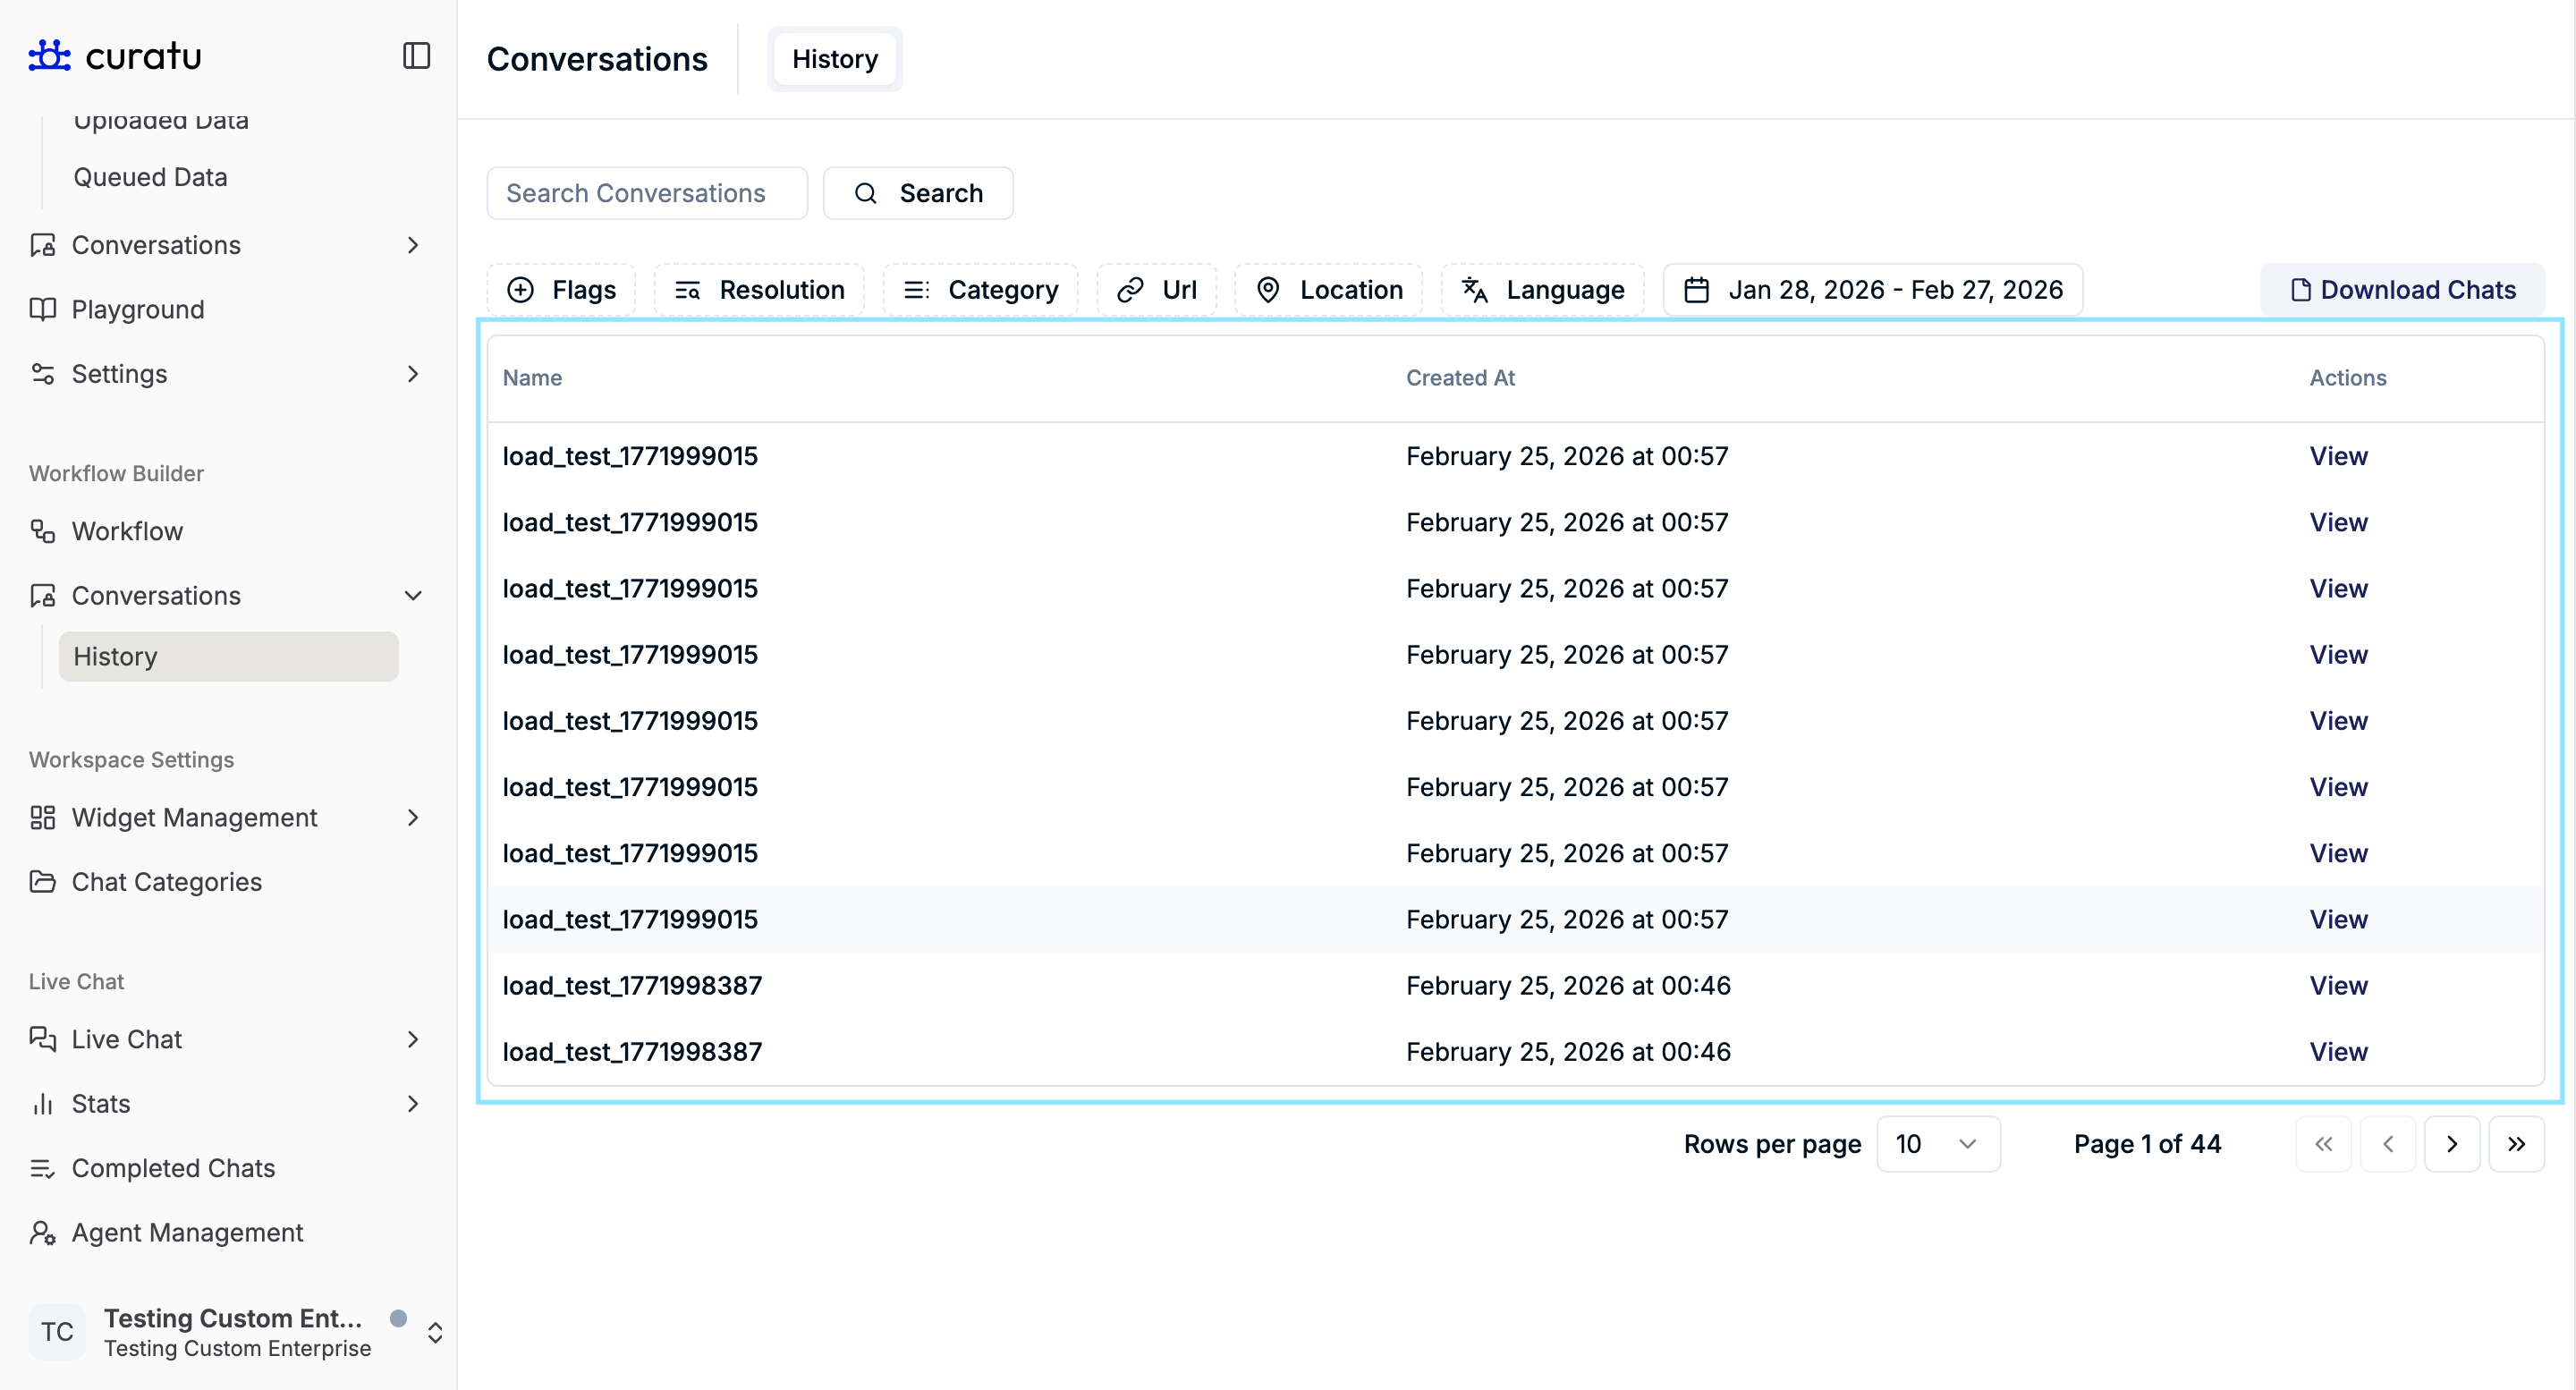Open the Language filter
Viewport: 2576px width, 1390px height.
[1542, 290]
